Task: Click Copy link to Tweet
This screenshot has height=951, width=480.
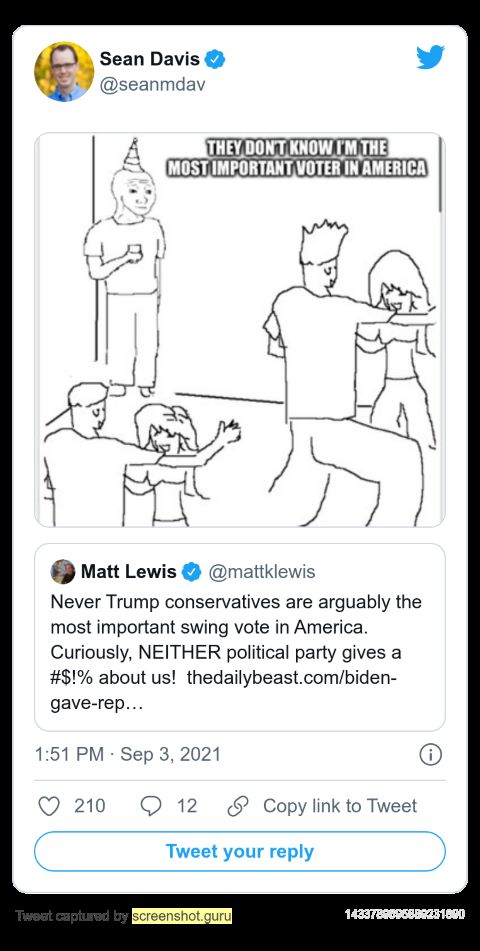Action: pos(340,806)
